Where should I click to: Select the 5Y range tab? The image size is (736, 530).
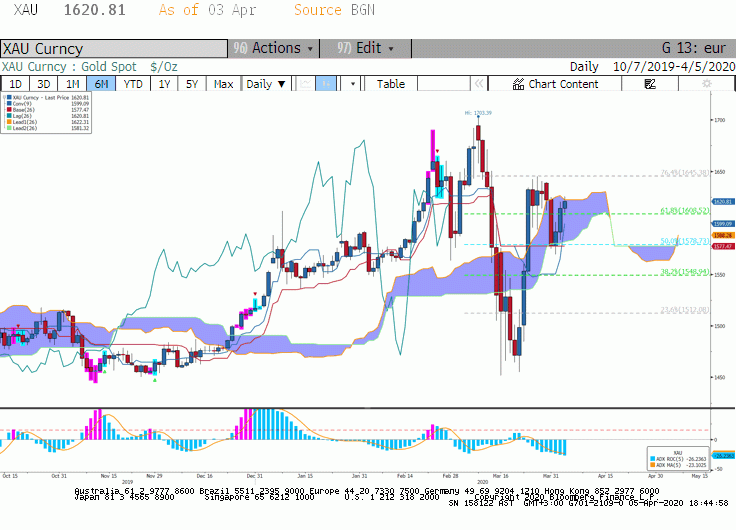[x=192, y=84]
